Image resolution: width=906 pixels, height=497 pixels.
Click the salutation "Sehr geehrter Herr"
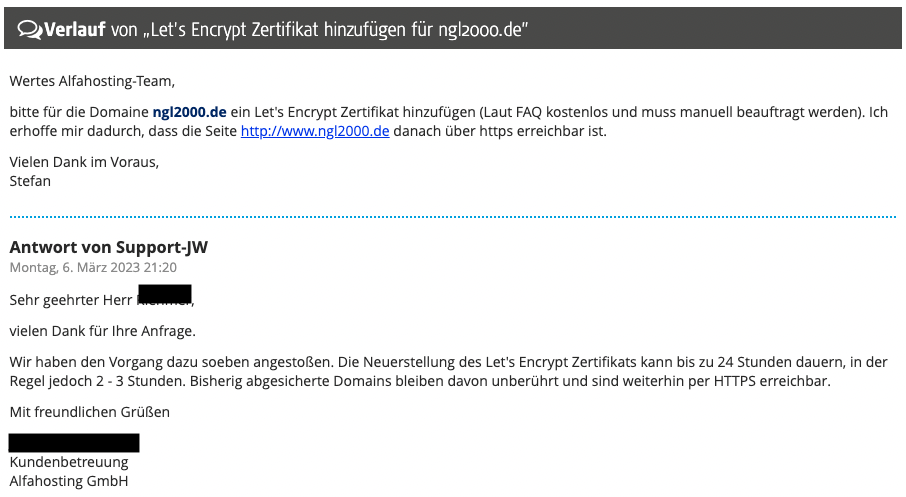click(x=70, y=299)
